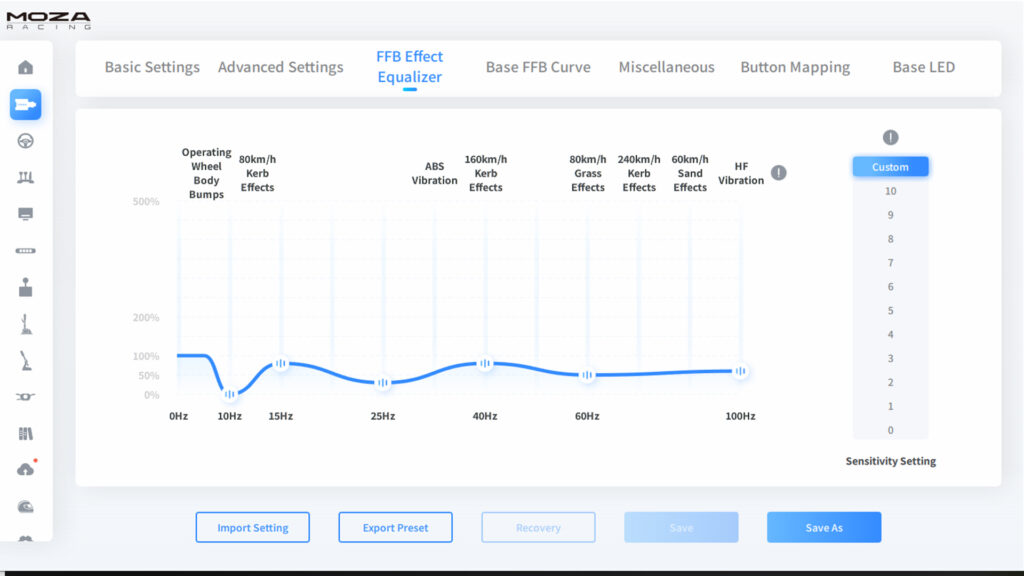Select the wheel base icon in the sidebar
The image size is (1024, 576).
[x=26, y=105]
